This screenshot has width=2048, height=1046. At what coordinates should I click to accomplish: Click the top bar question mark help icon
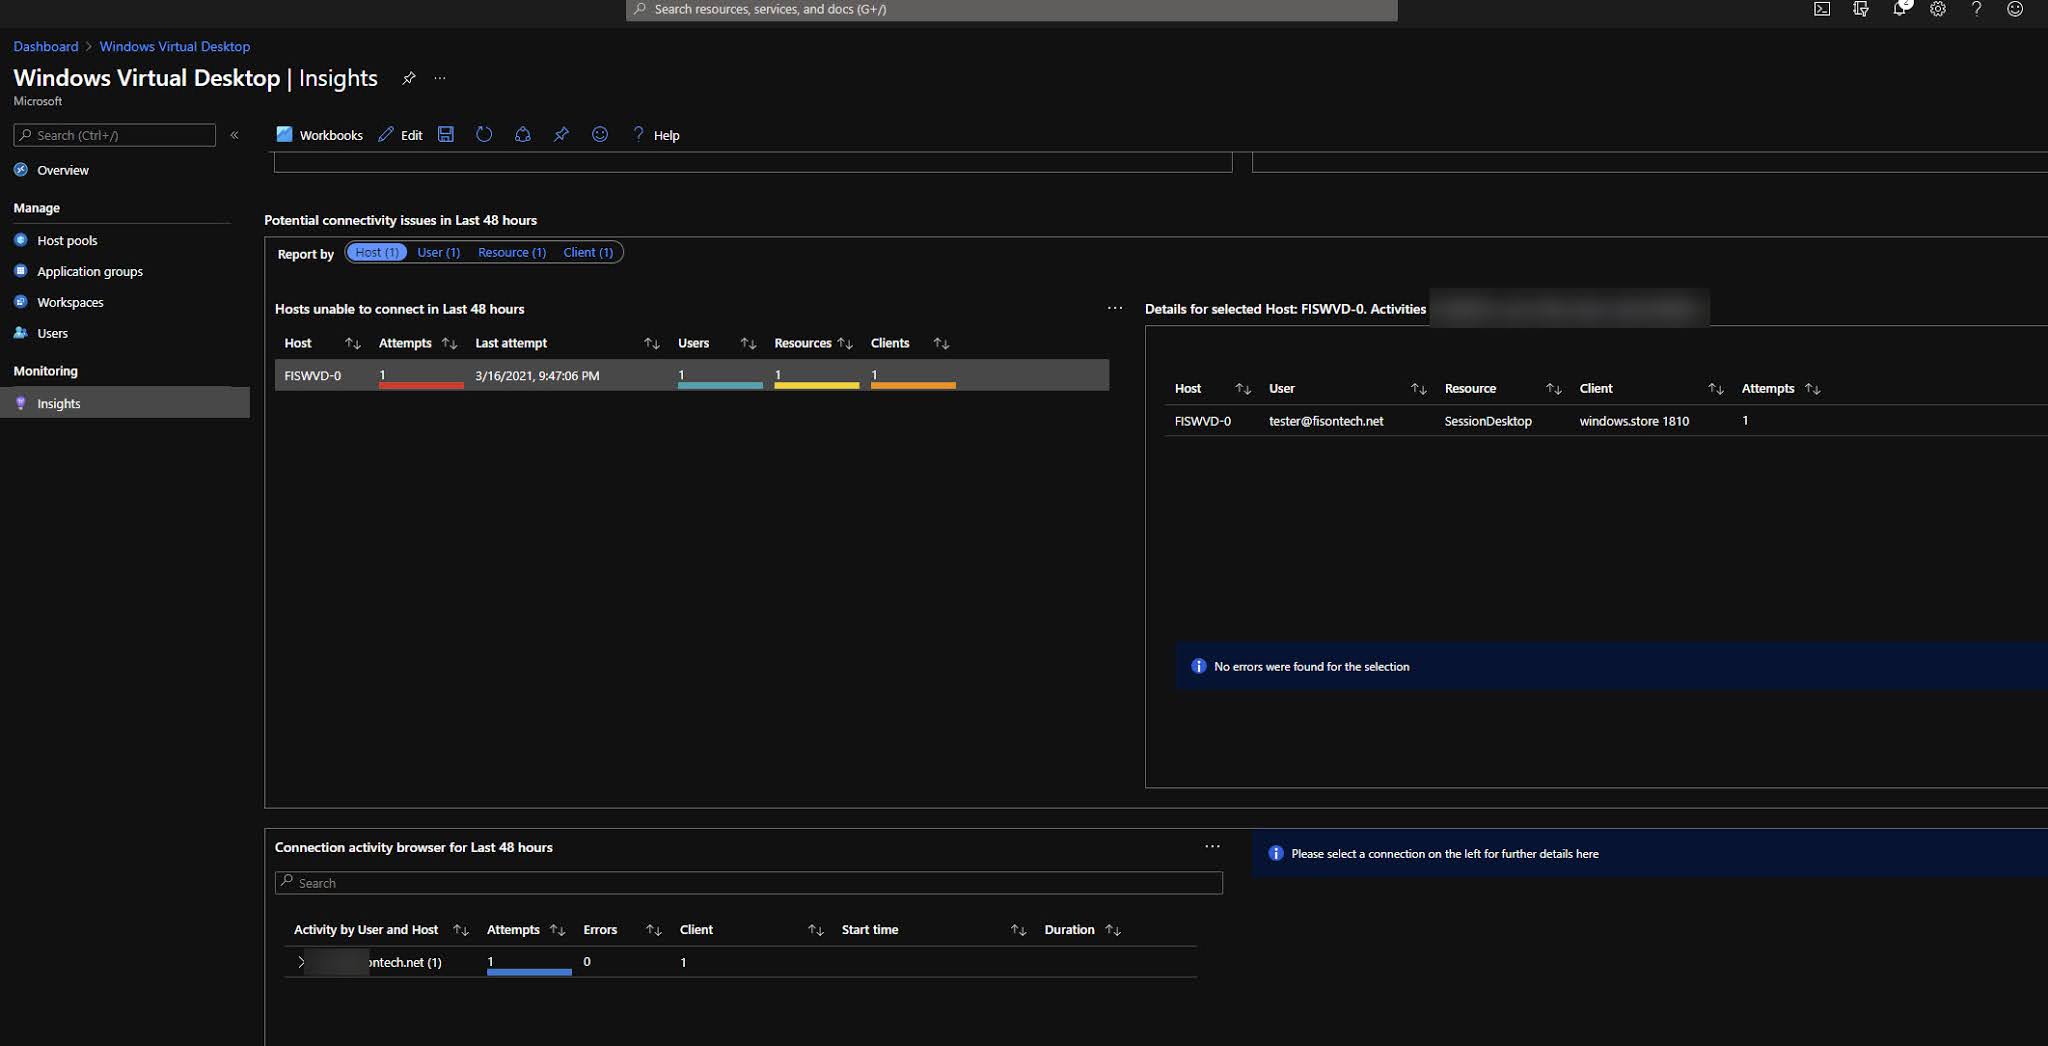pos(1977,9)
